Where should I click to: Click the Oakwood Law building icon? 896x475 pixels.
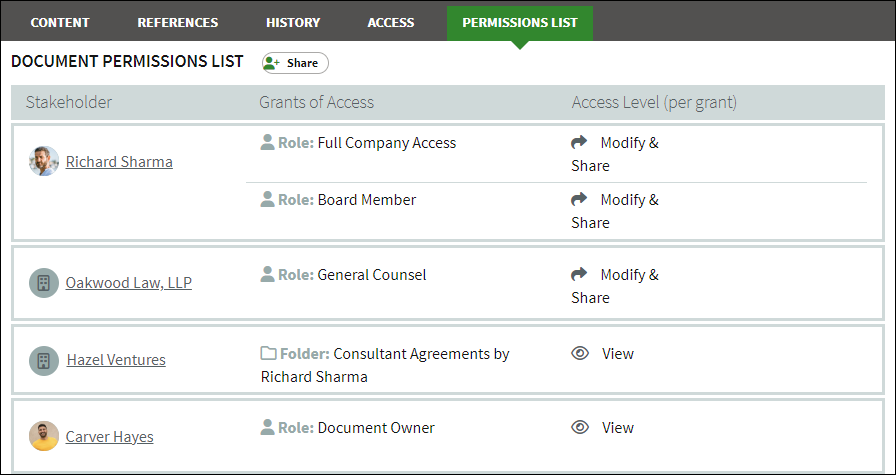(44, 283)
